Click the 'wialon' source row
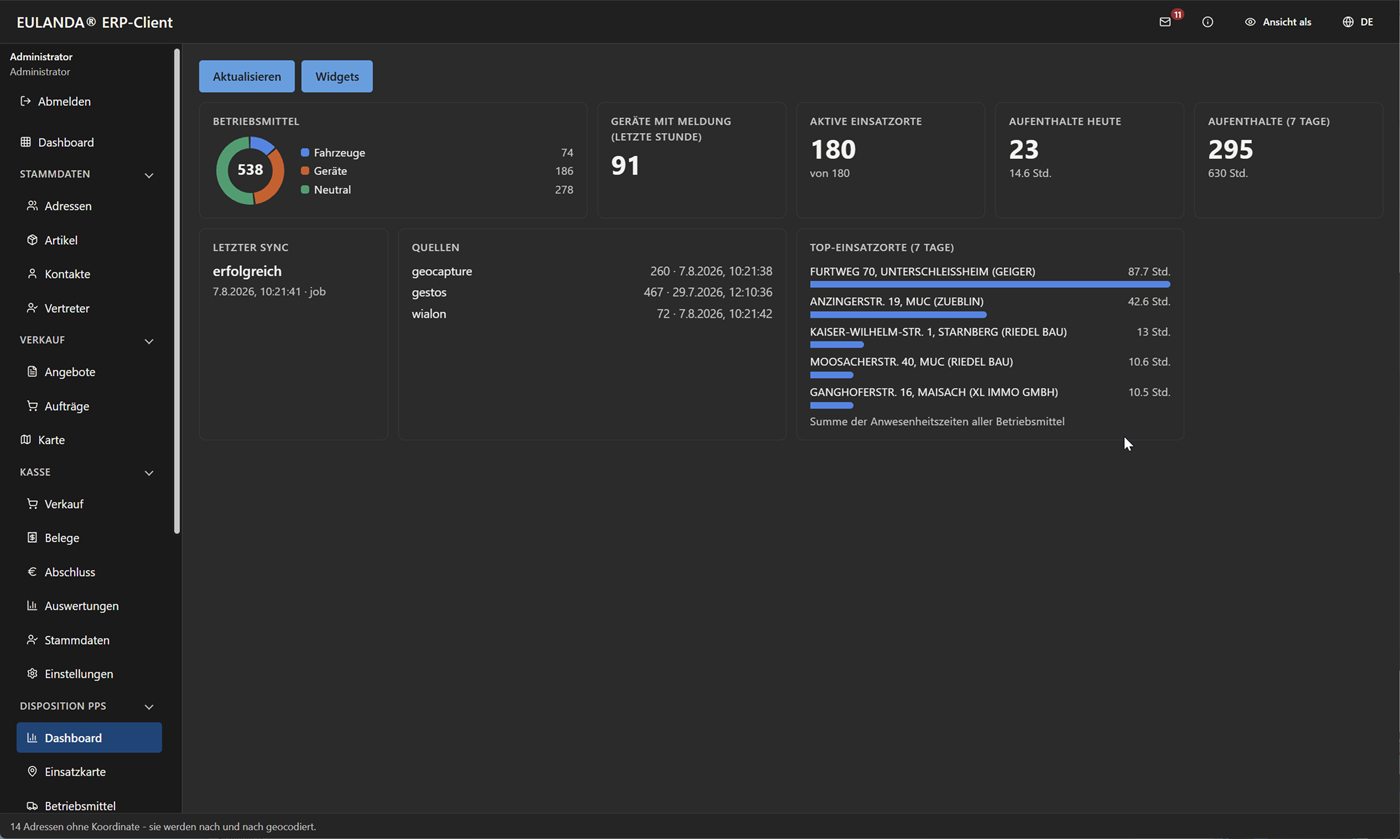This screenshot has width=1400, height=839. 592,314
